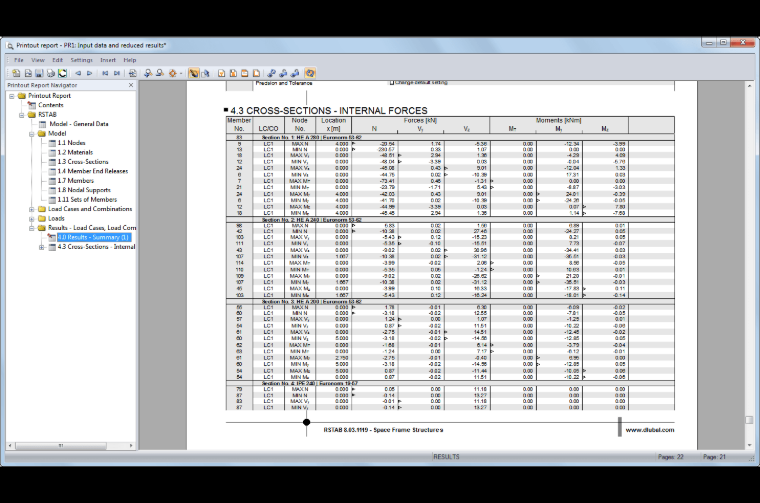Click the last of the three blue link icons

coord(295,73)
